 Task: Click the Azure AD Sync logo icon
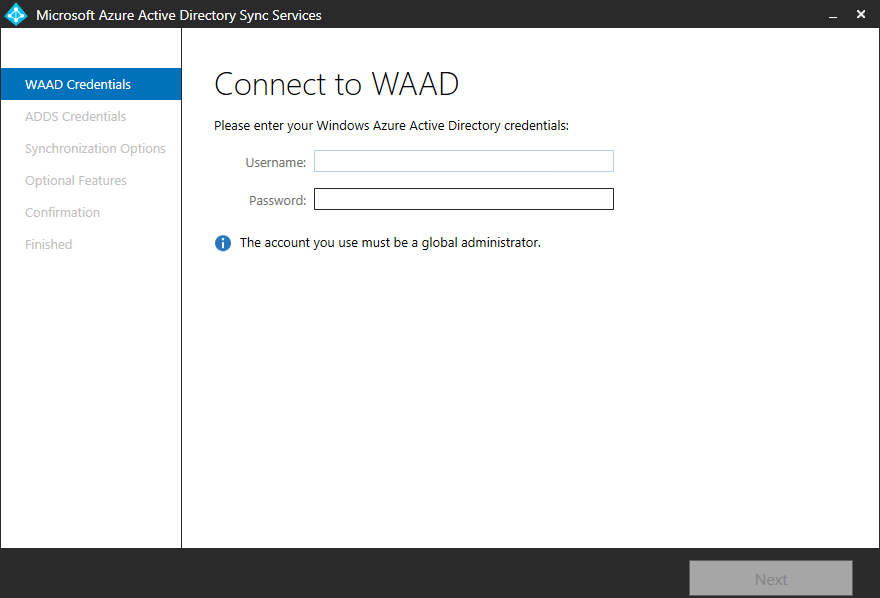[16, 15]
